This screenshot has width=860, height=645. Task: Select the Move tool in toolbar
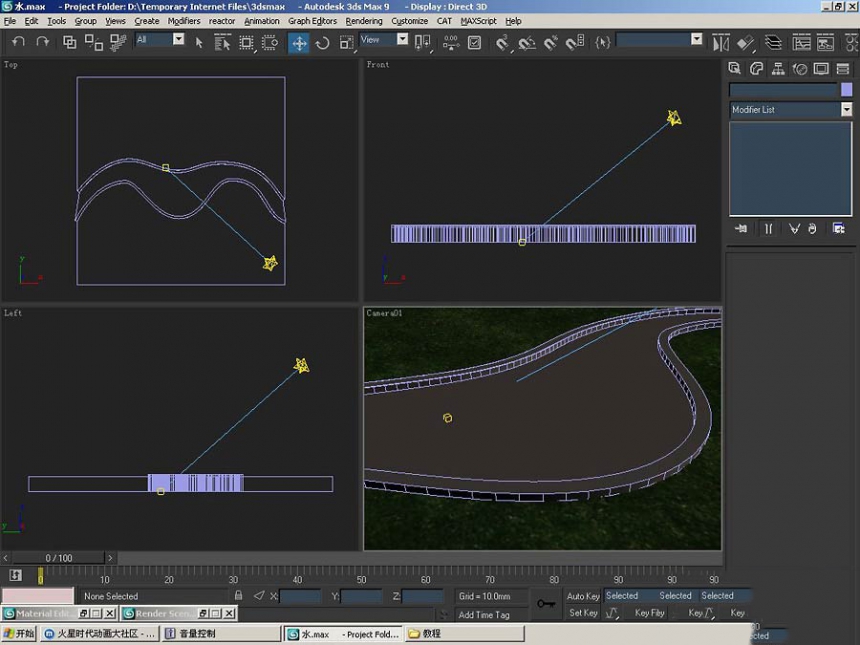299,43
